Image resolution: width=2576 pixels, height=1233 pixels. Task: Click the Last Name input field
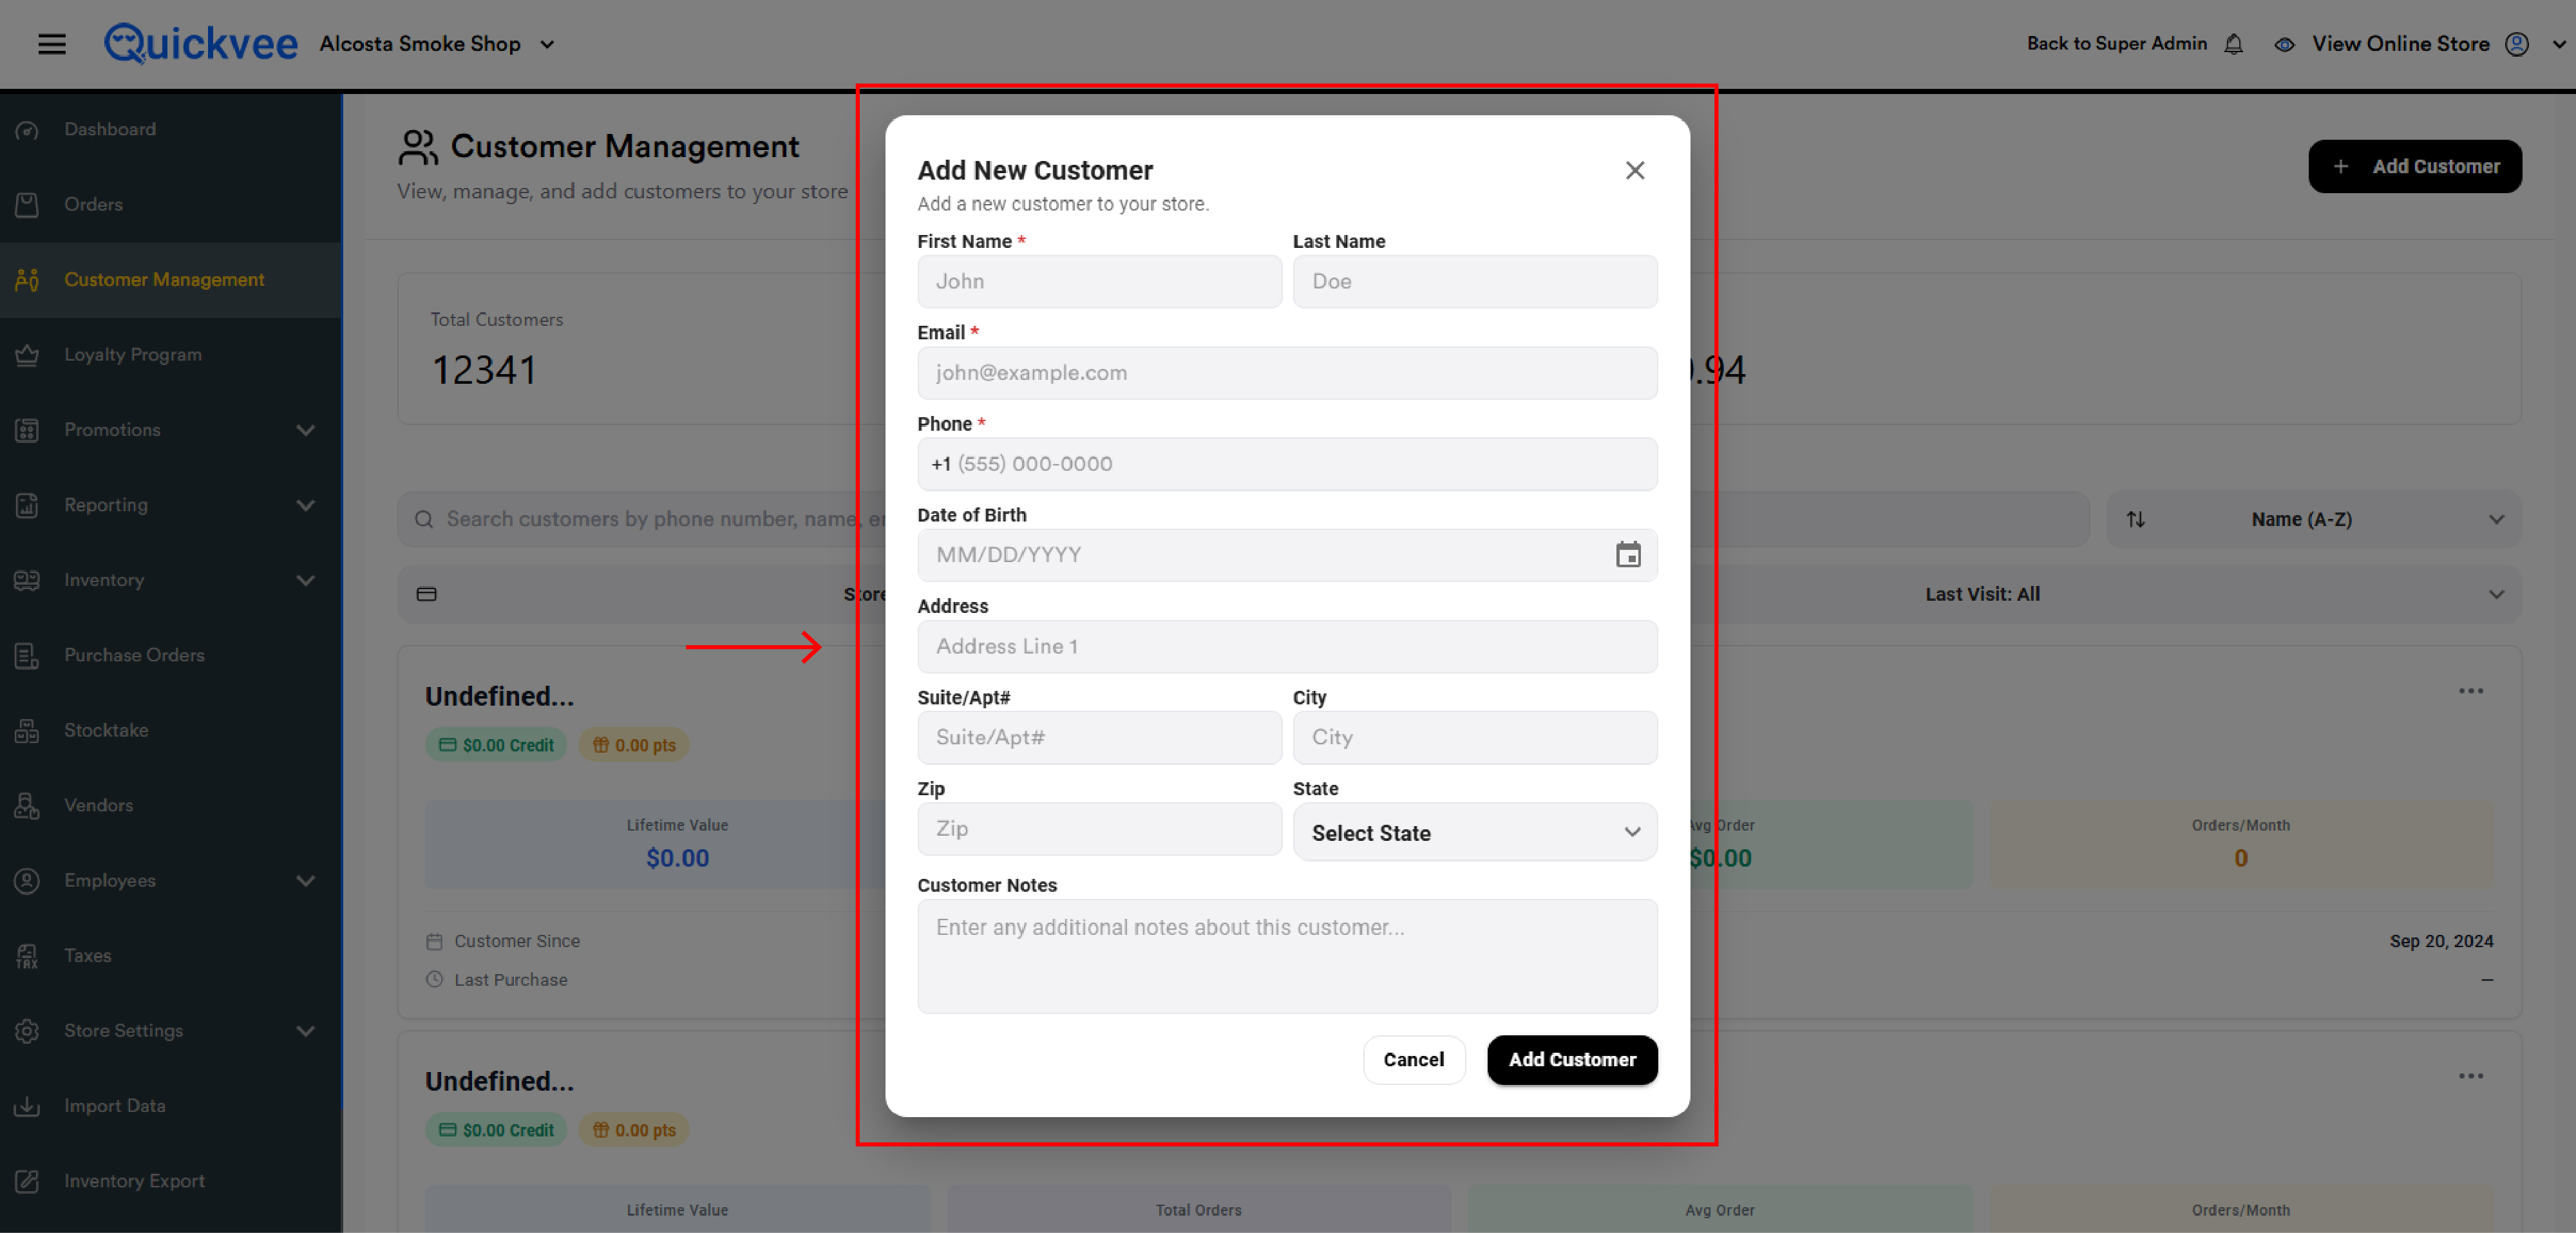[1475, 281]
